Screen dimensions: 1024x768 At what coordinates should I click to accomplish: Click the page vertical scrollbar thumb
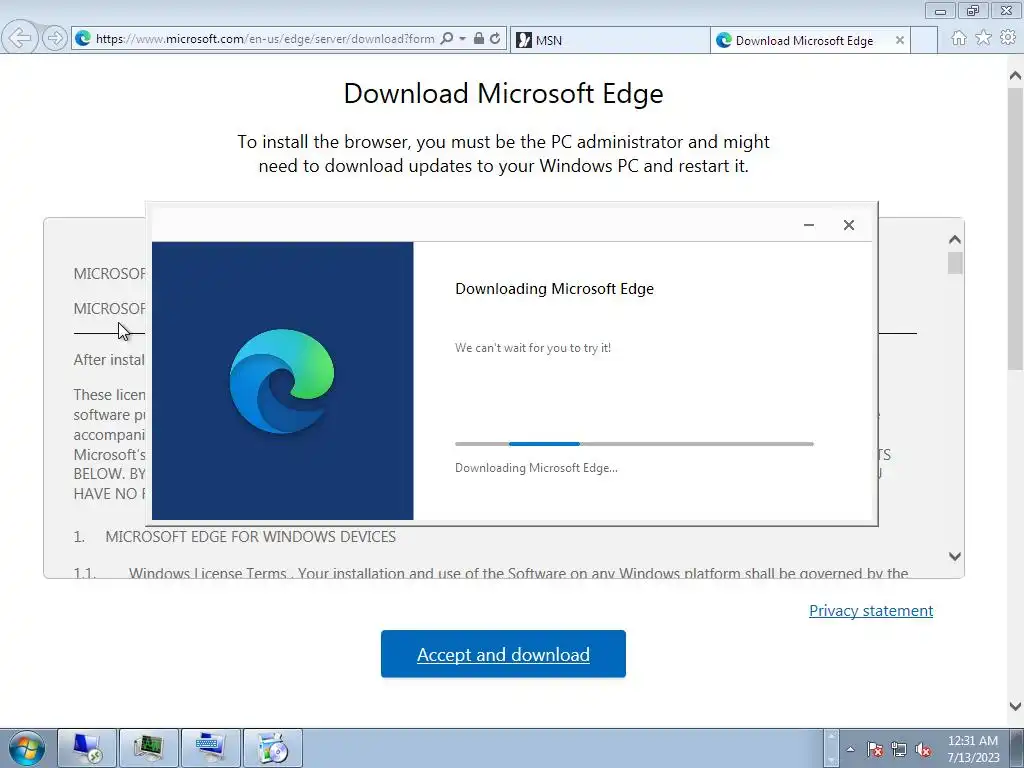pyautogui.click(x=1015, y=229)
